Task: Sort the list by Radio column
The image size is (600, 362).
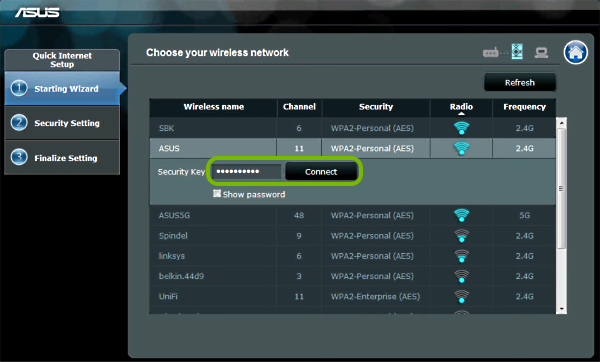Action: 461,107
